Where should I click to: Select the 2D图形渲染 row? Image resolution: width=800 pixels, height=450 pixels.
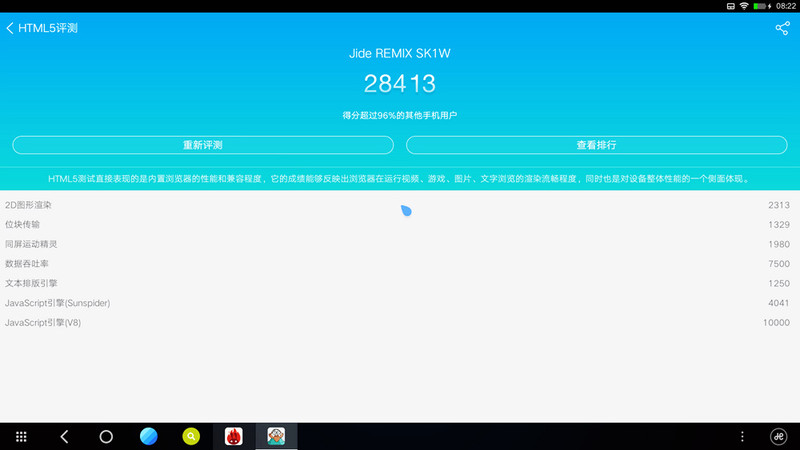pos(400,205)
